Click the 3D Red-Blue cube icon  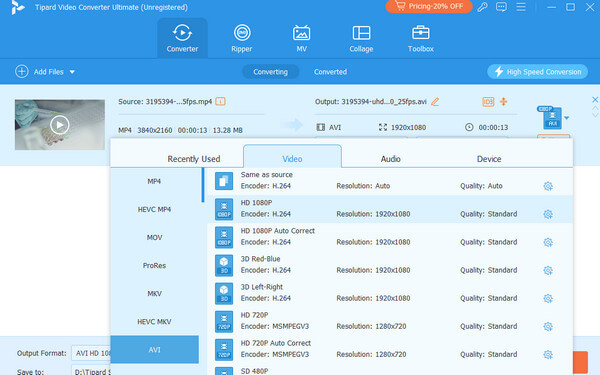point(224,265)
